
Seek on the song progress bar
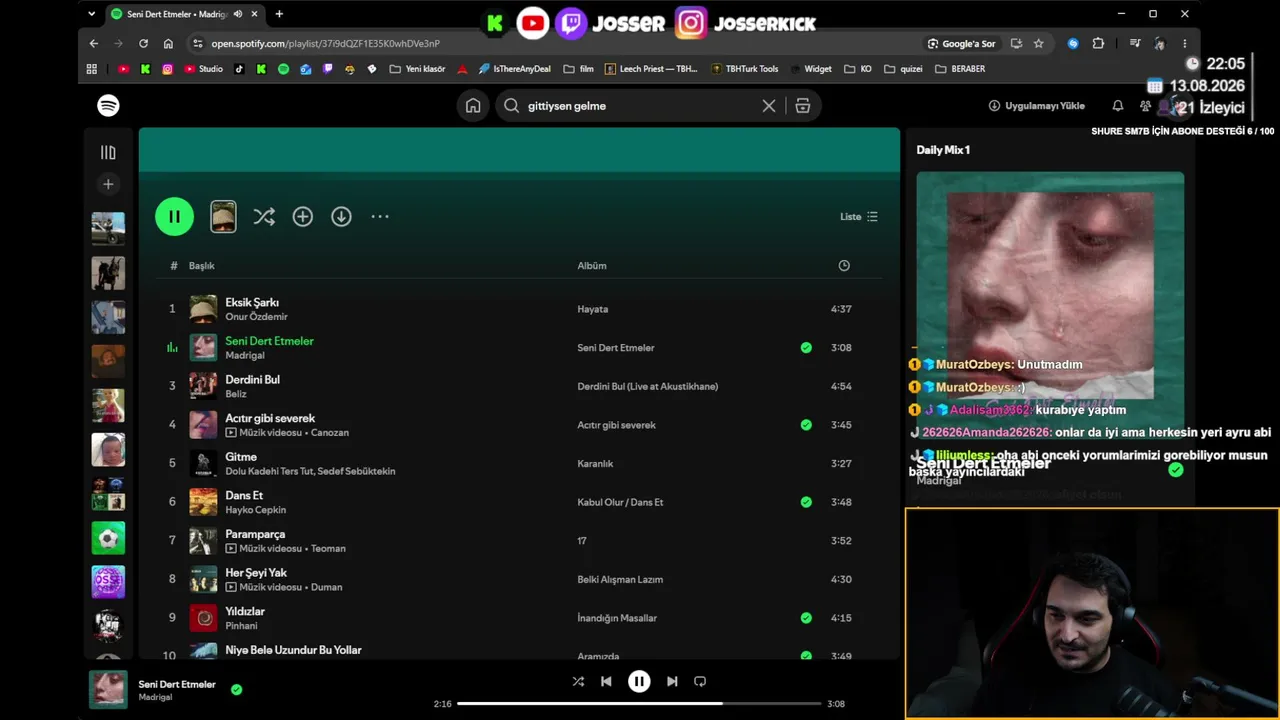(639, 704)
